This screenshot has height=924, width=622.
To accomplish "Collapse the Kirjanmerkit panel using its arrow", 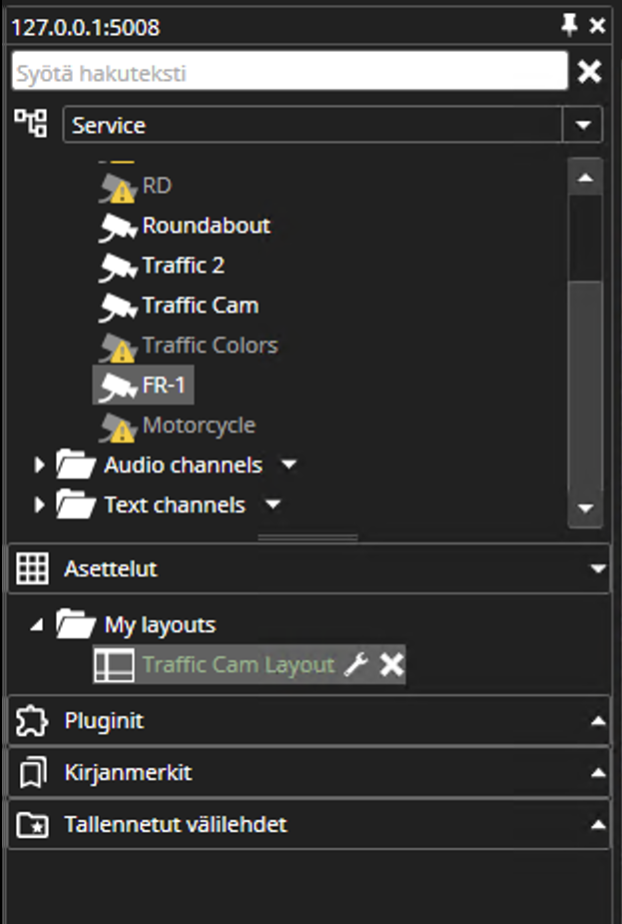I will pos(597,772).
